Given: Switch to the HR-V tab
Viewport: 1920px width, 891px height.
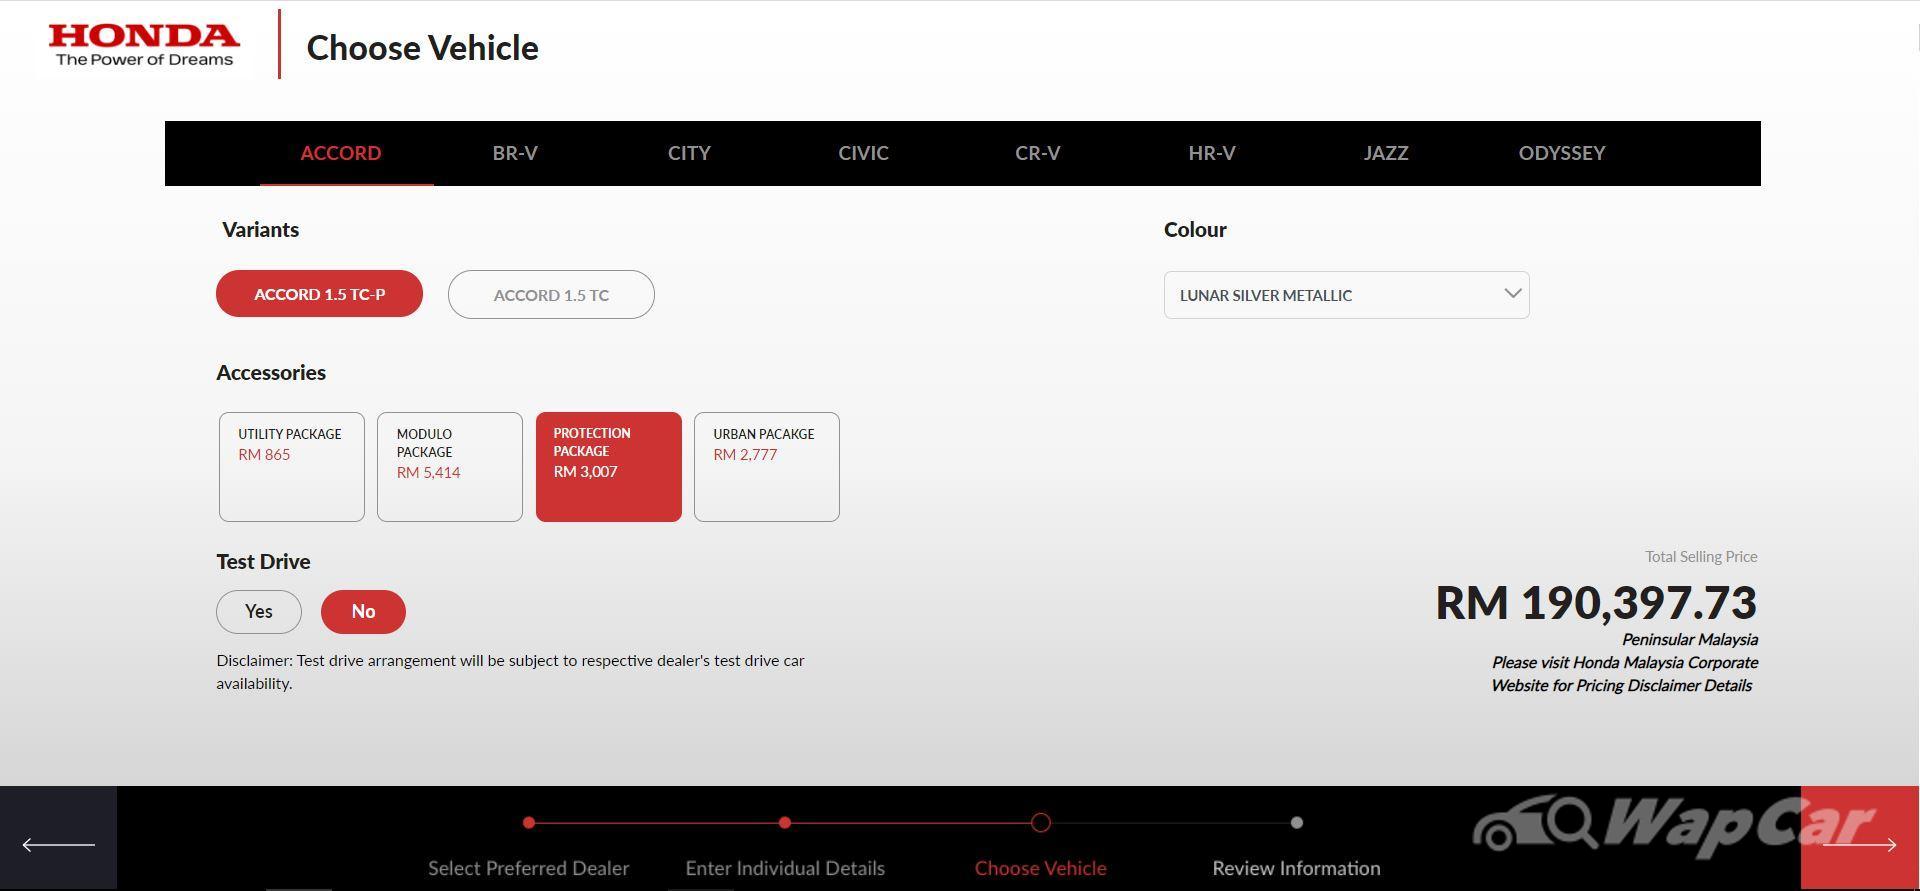Looking at the screenshot, I should (x=1212, y=153).
